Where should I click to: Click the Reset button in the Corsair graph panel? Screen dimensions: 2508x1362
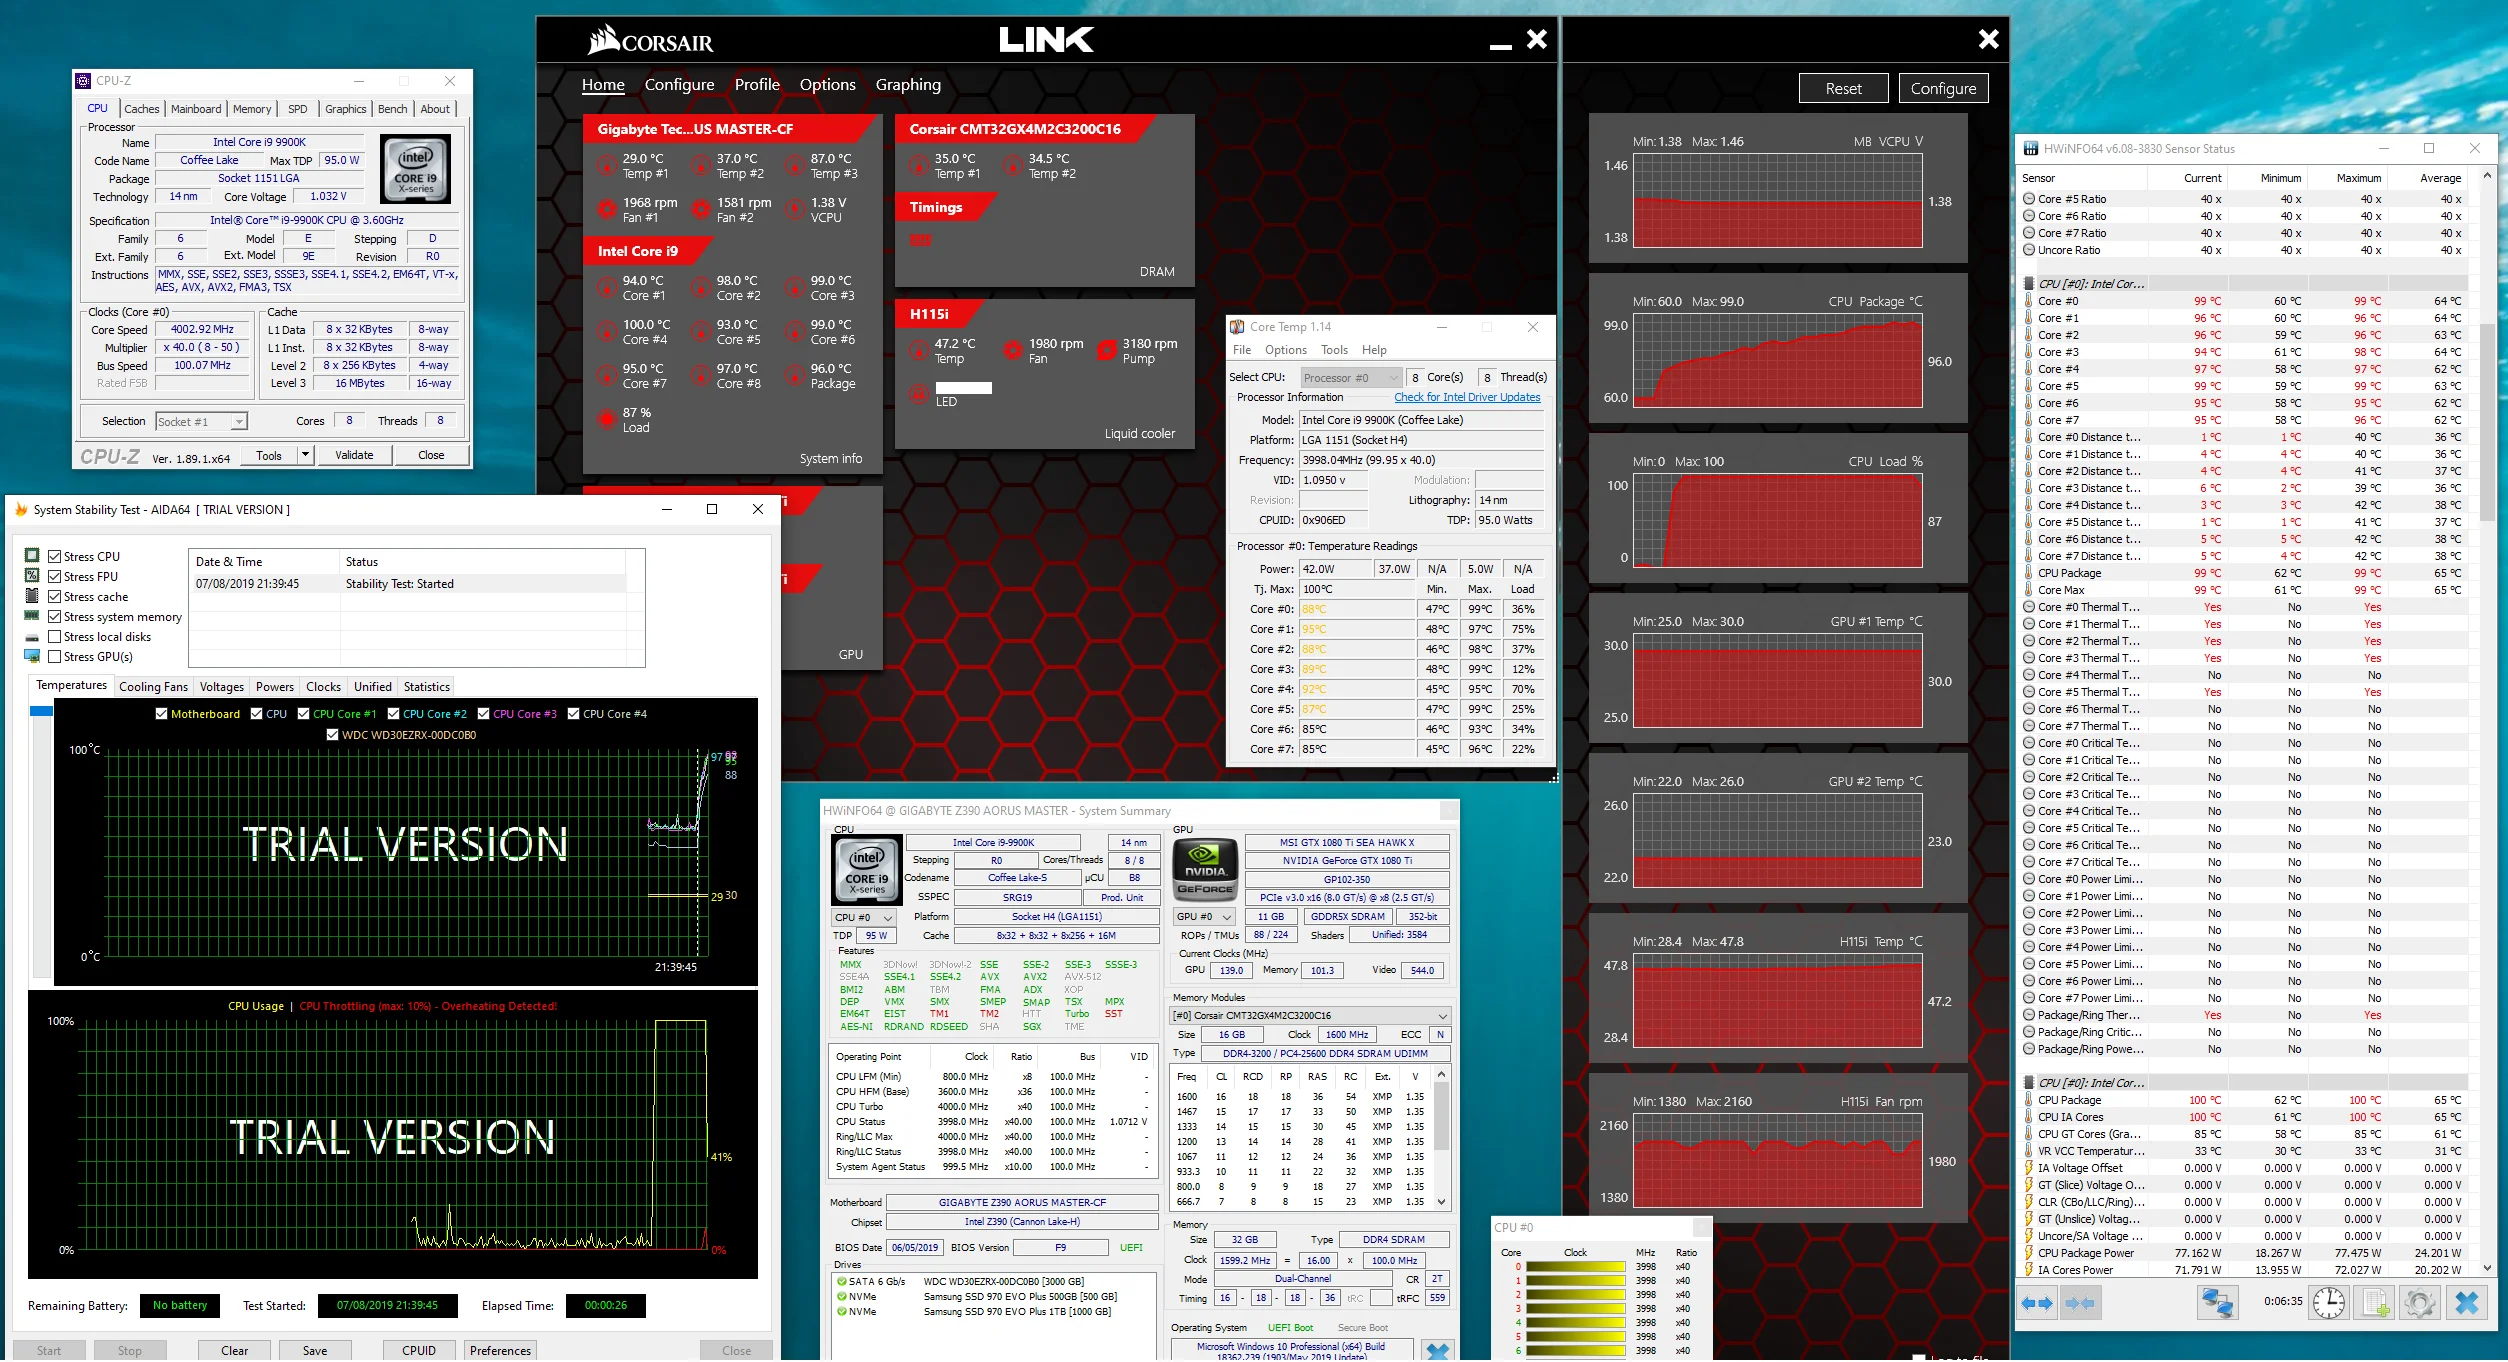point(1843,88)
